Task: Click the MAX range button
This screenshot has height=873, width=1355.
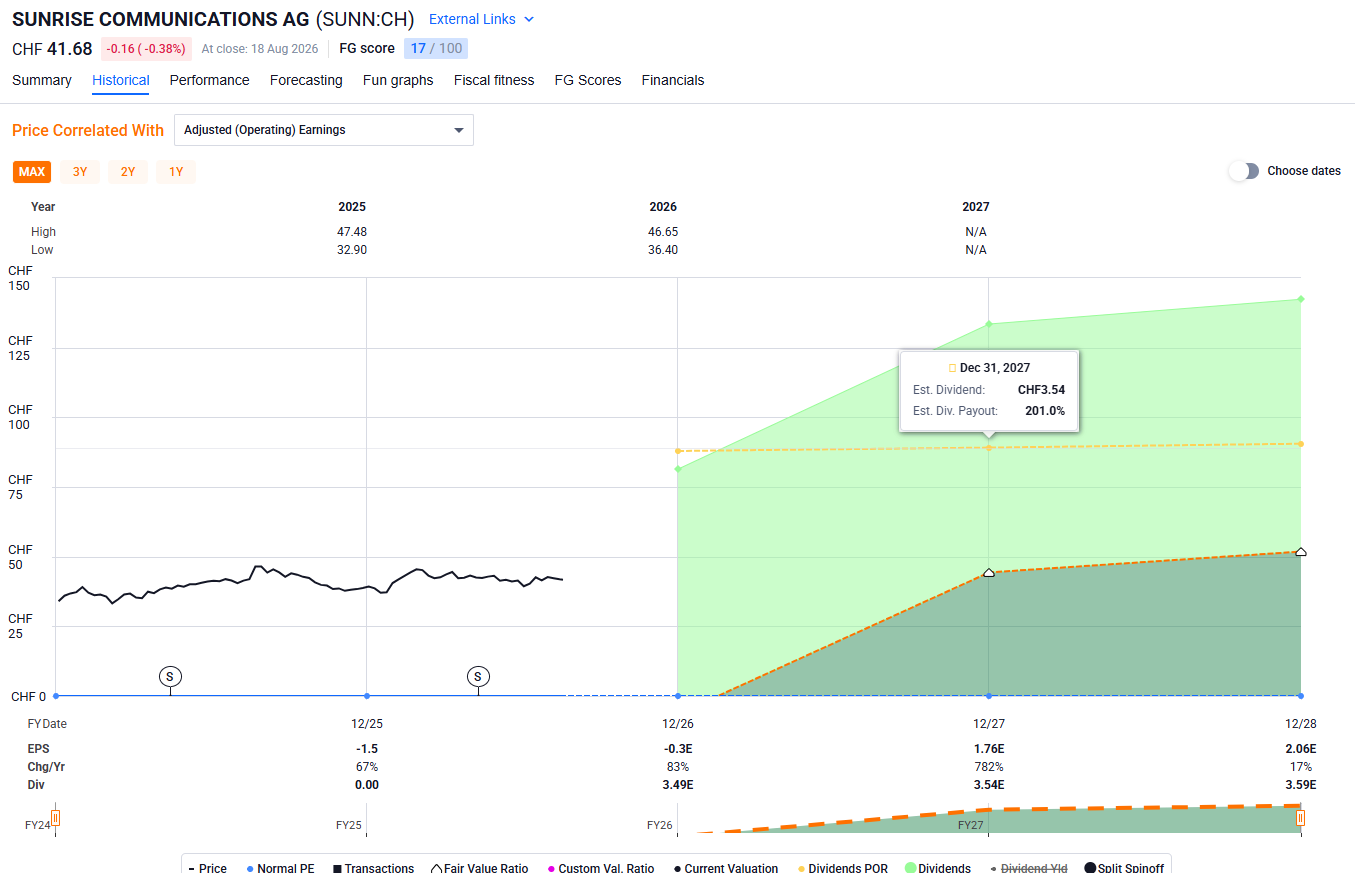Action: point(32,172)
